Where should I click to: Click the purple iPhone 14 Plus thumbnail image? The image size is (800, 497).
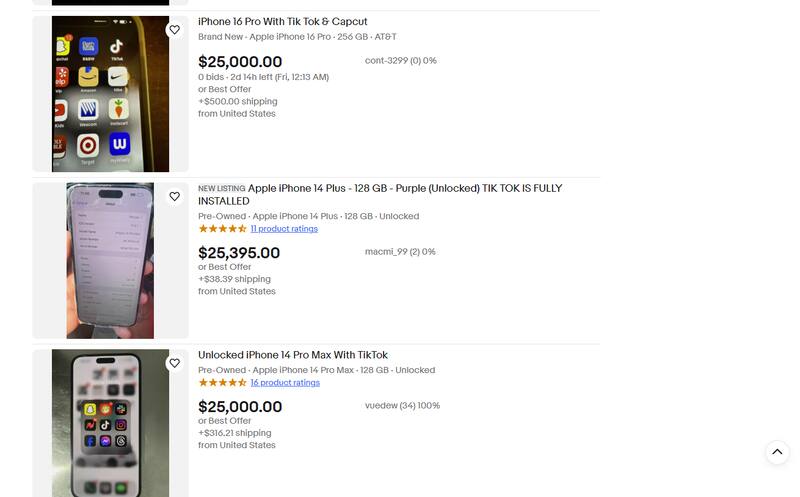(x=110, y=260)
